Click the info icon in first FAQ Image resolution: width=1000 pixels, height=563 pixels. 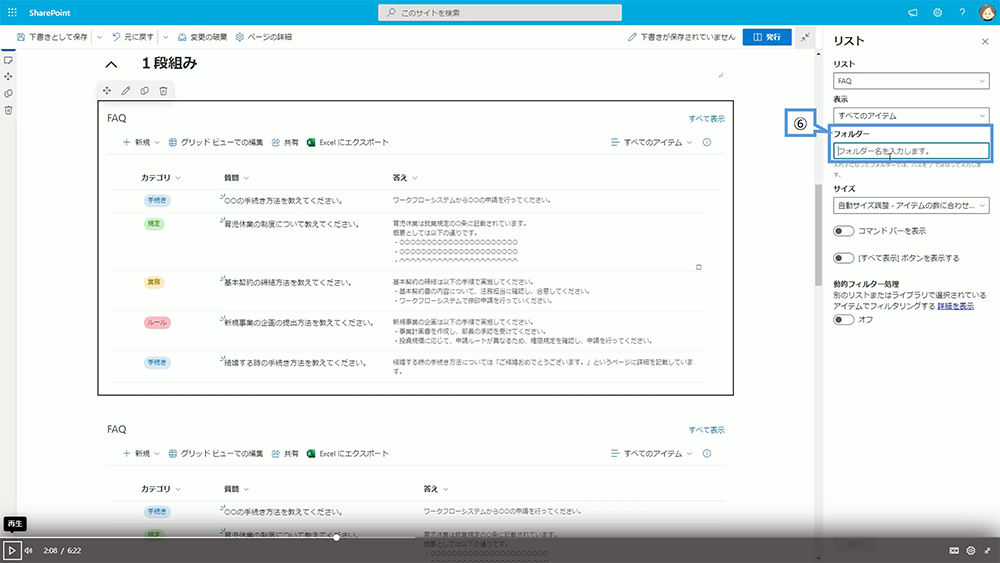707,142
